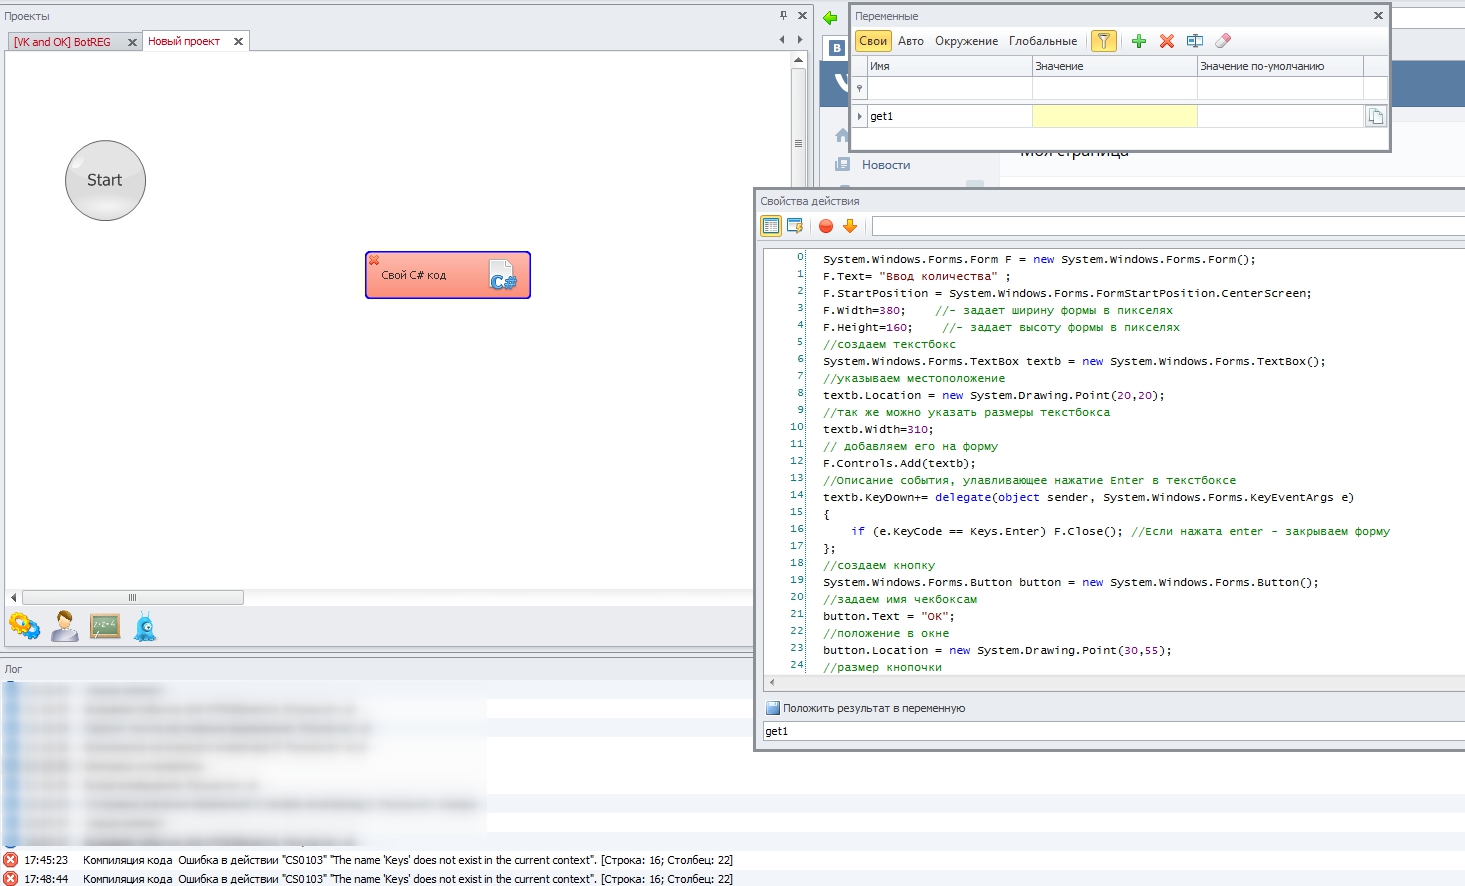
Task: Click the rename variable icon
Action: [1194, 41]
